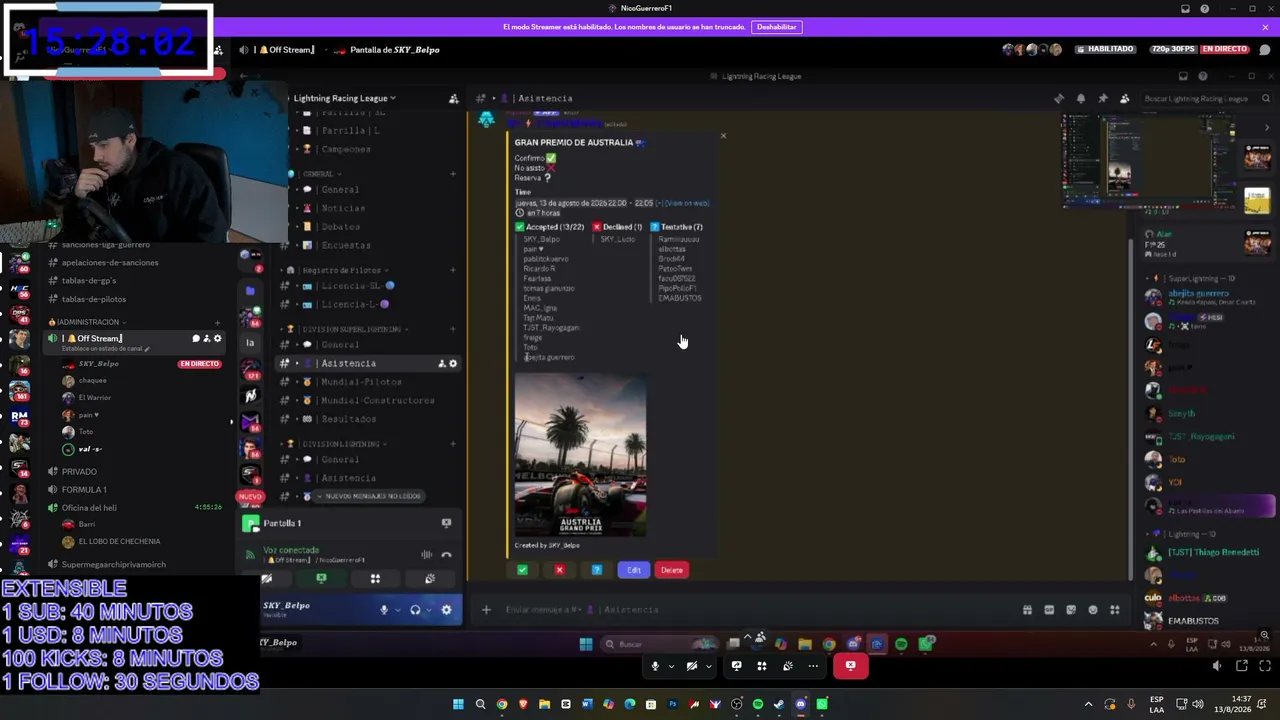Open Spotify from the Windows taskbar

pos(758,704)
